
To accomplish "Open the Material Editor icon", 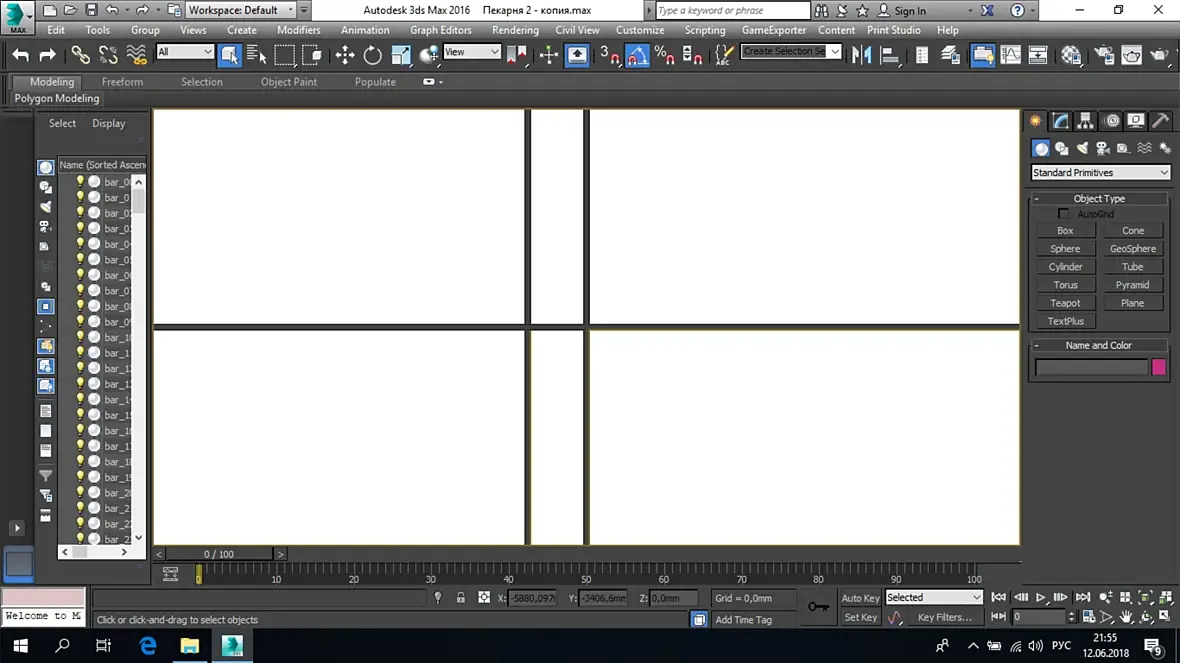I will coord(1071,55).
